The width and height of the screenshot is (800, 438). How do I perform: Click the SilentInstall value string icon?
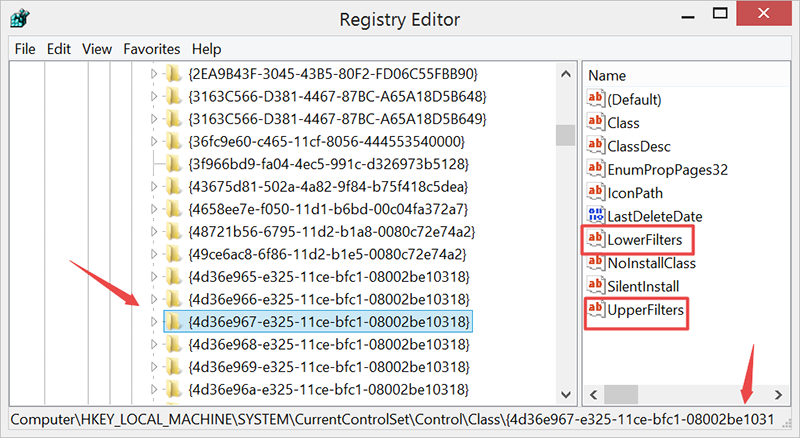595,286
